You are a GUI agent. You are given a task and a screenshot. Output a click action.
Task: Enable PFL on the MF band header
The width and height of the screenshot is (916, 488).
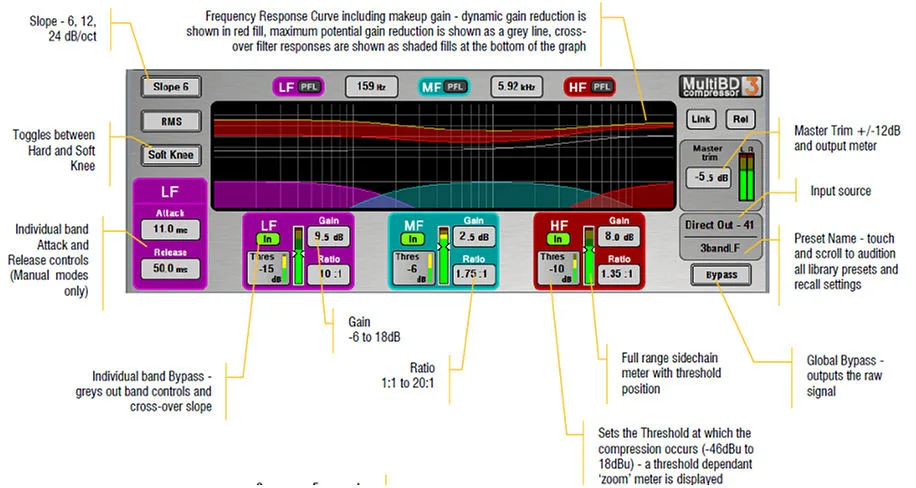click(x=455, y=87)
